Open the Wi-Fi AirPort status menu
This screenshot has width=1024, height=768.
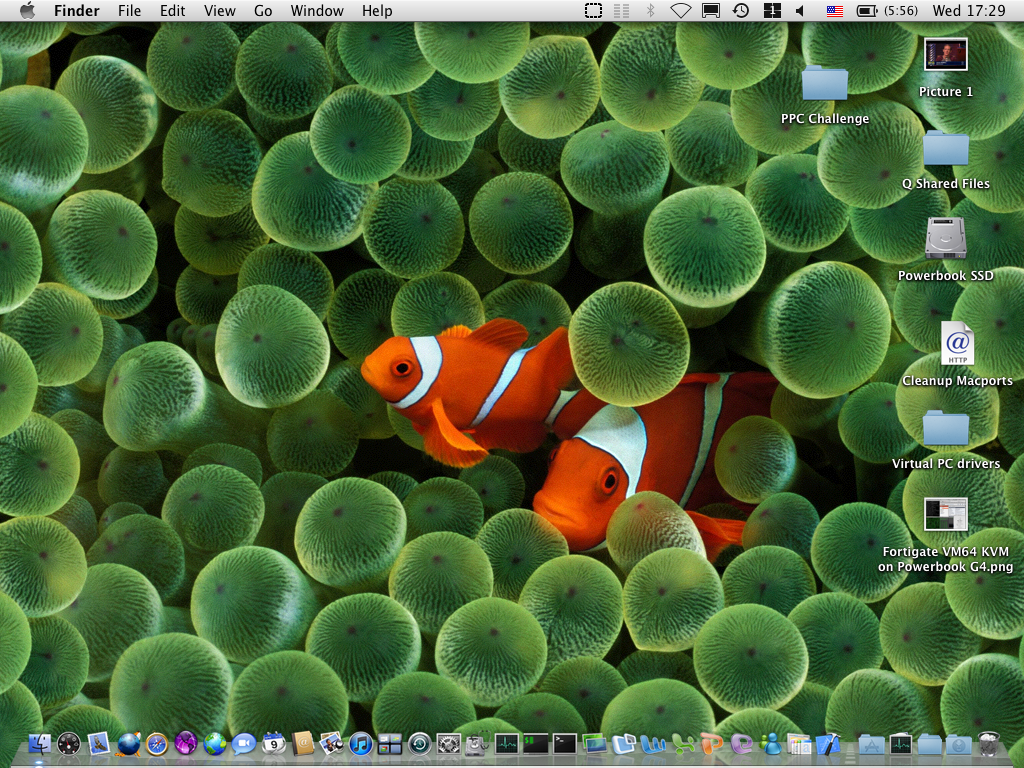click(x=680, y=10)
